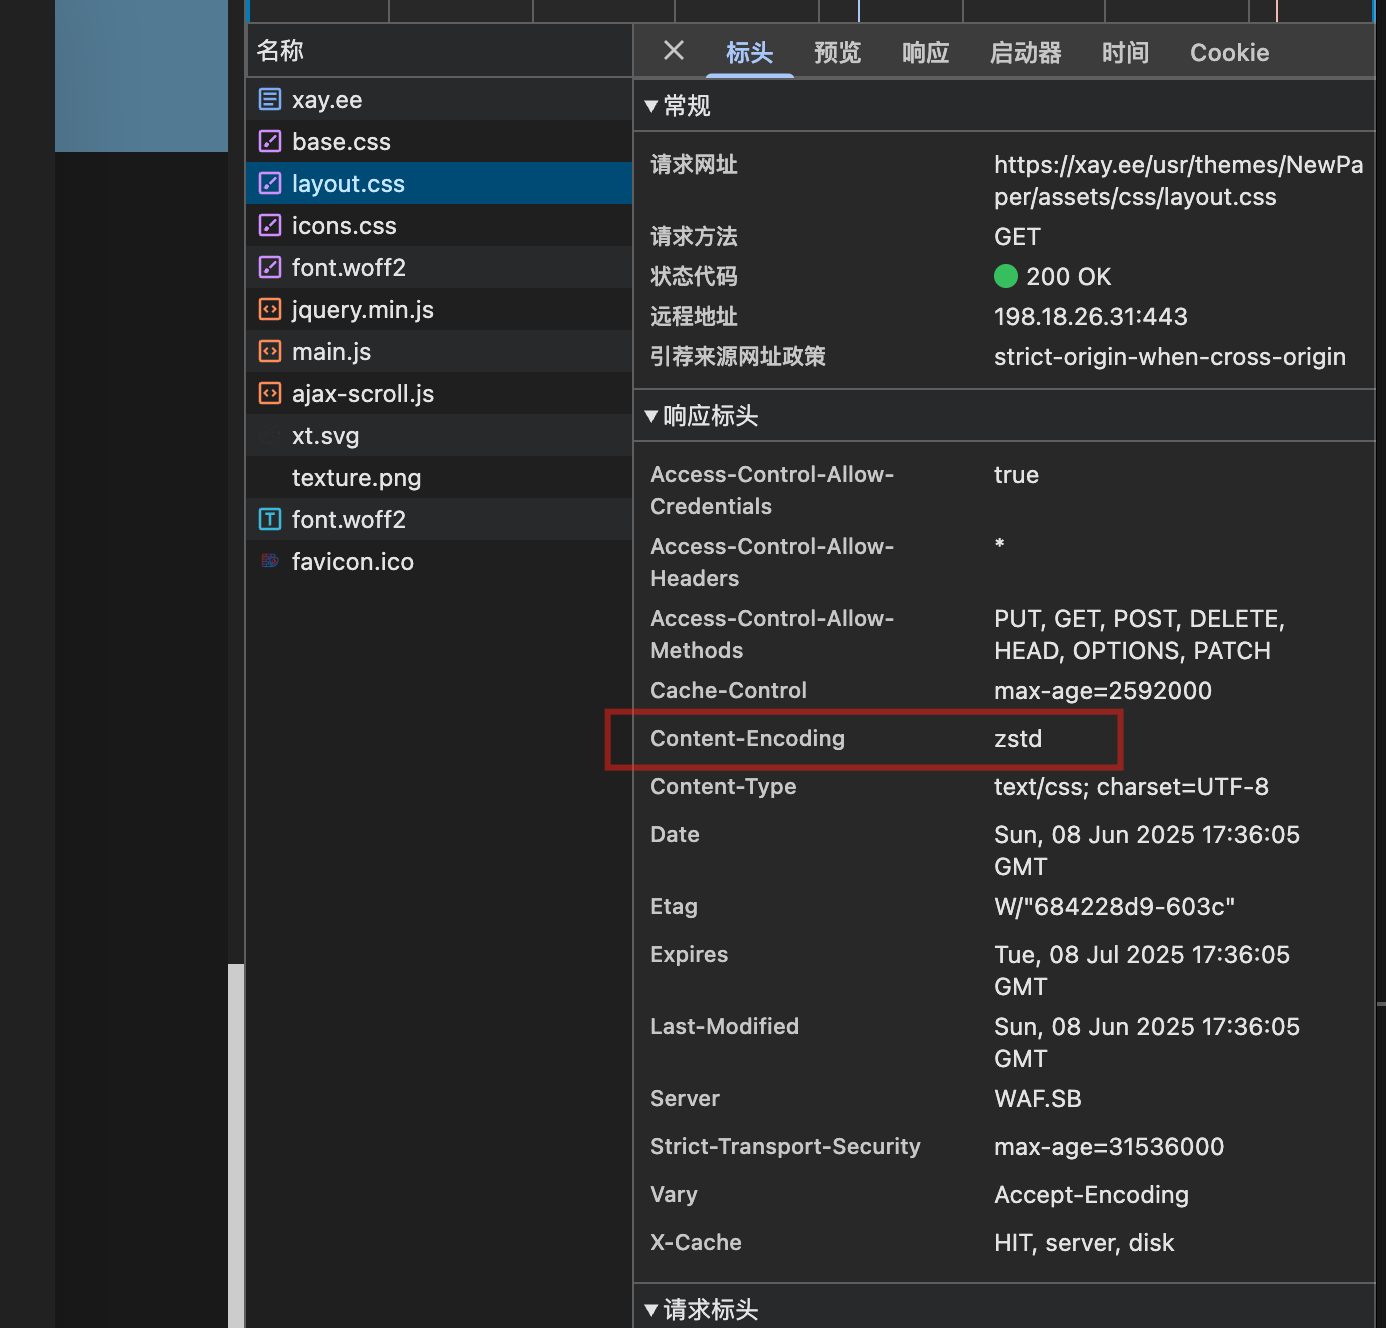Click the Expires Tue, 08 Jul 2025 value

click(1142, 971)
